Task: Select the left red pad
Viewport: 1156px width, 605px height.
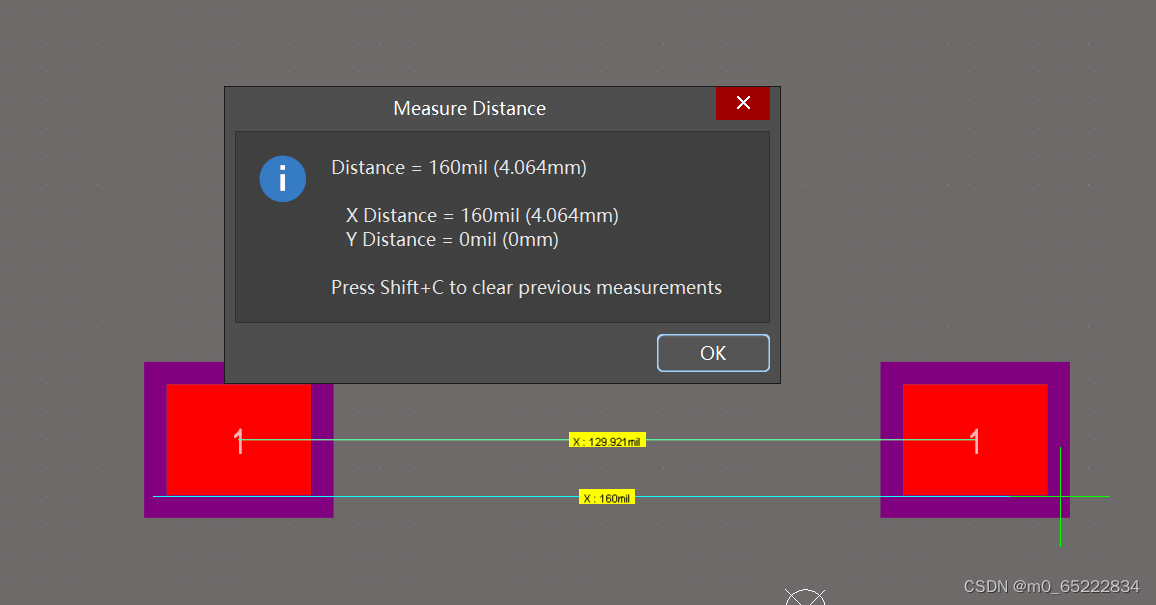Action: tap(238, 439)
